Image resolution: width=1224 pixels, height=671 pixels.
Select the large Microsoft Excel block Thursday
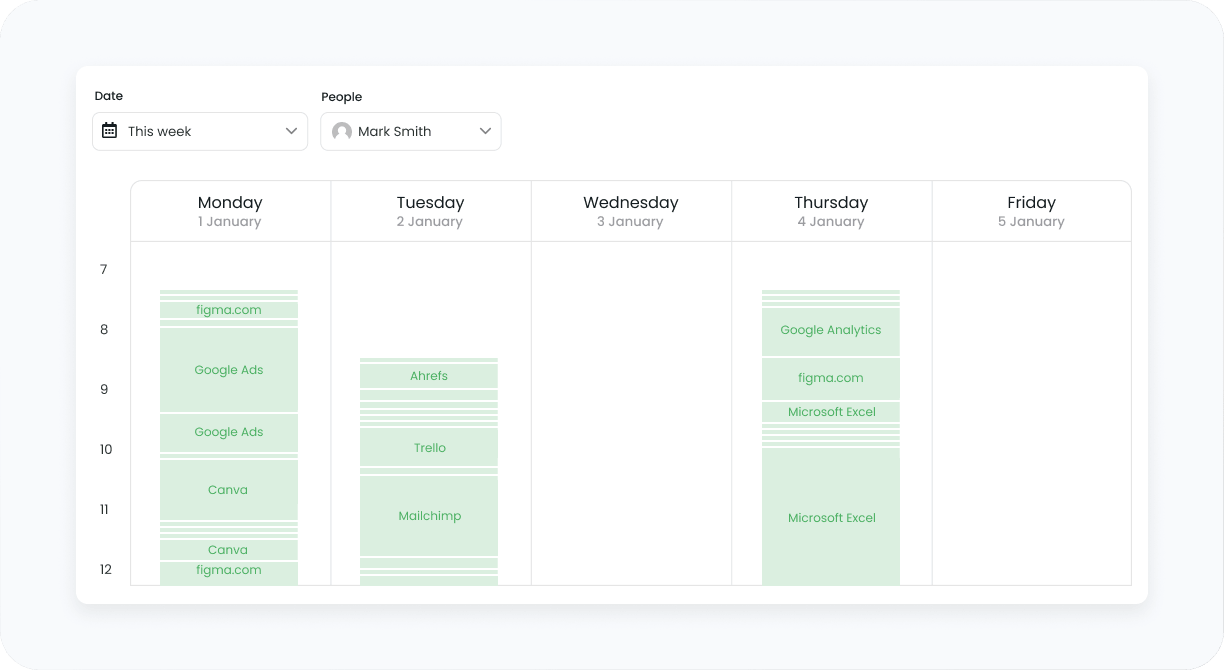point(831,517)
